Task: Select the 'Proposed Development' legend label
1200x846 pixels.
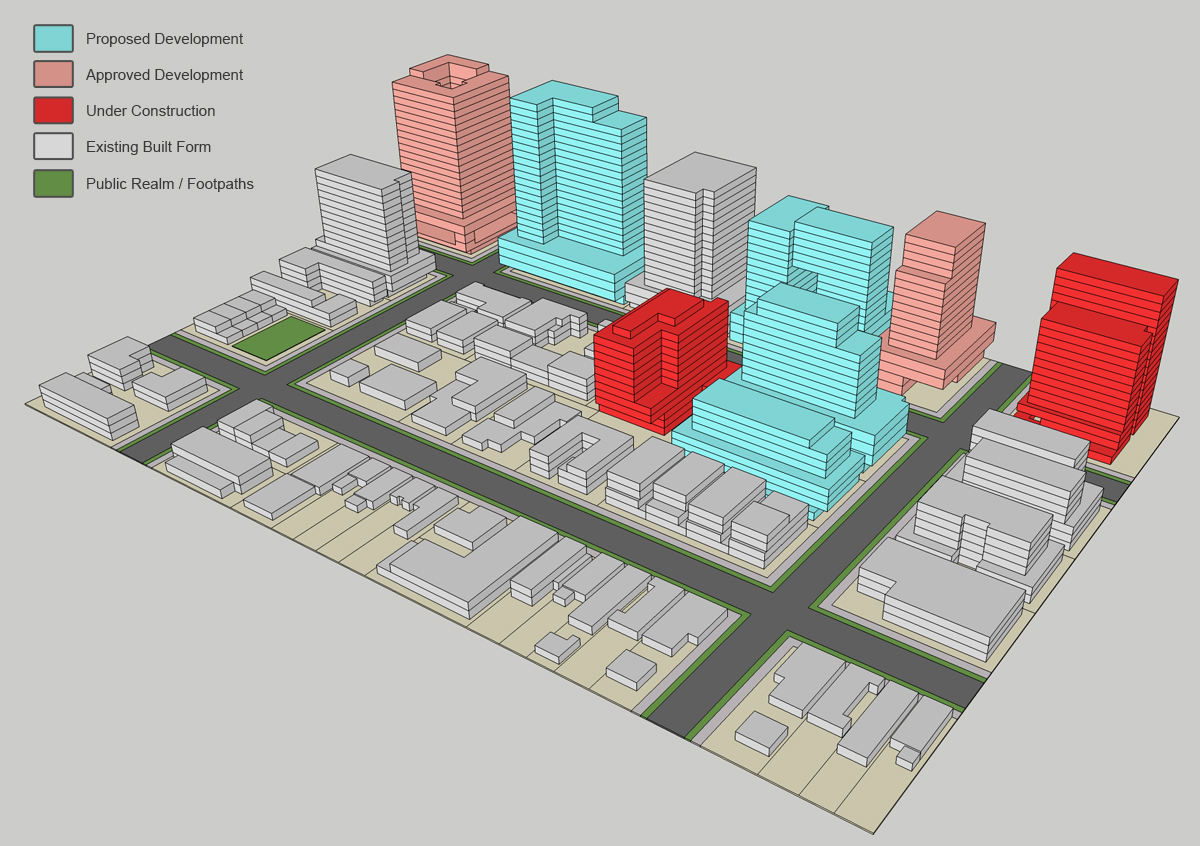Action: point(164,39)
